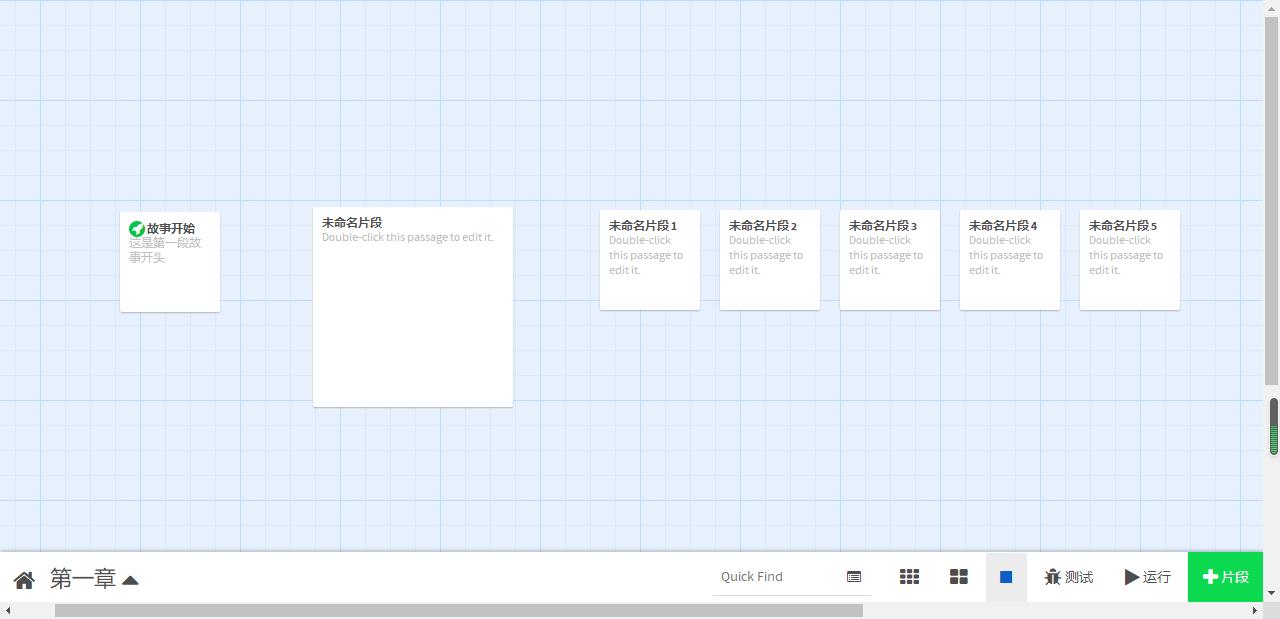Switch to smallest passage icons zoom view
The width and height of the screenshot is (1280, 619).
909,577
